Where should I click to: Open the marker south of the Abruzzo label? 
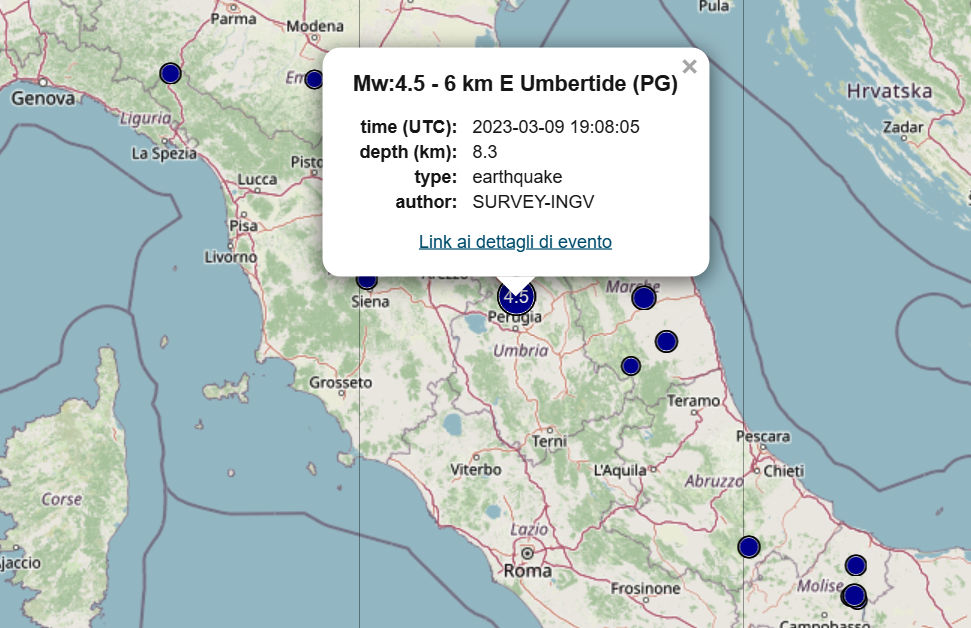click(x=749, y=547)
